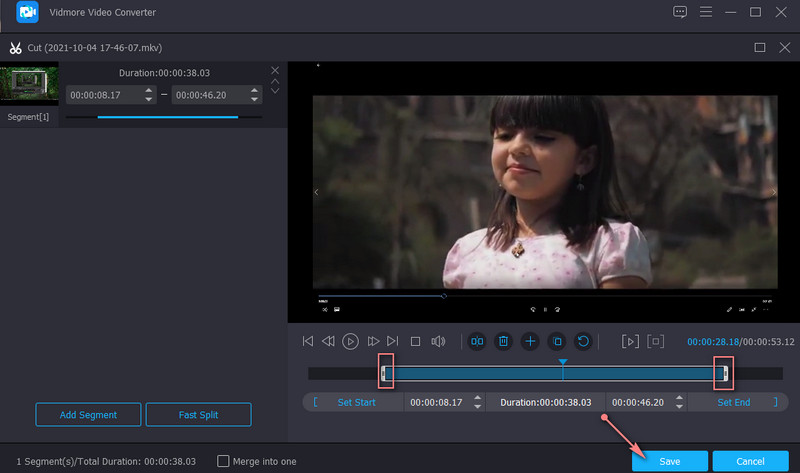The height and width of the screenshot is (473, 800).
Task: Click the Split segment icon
Action: click(x=478, y=341)
